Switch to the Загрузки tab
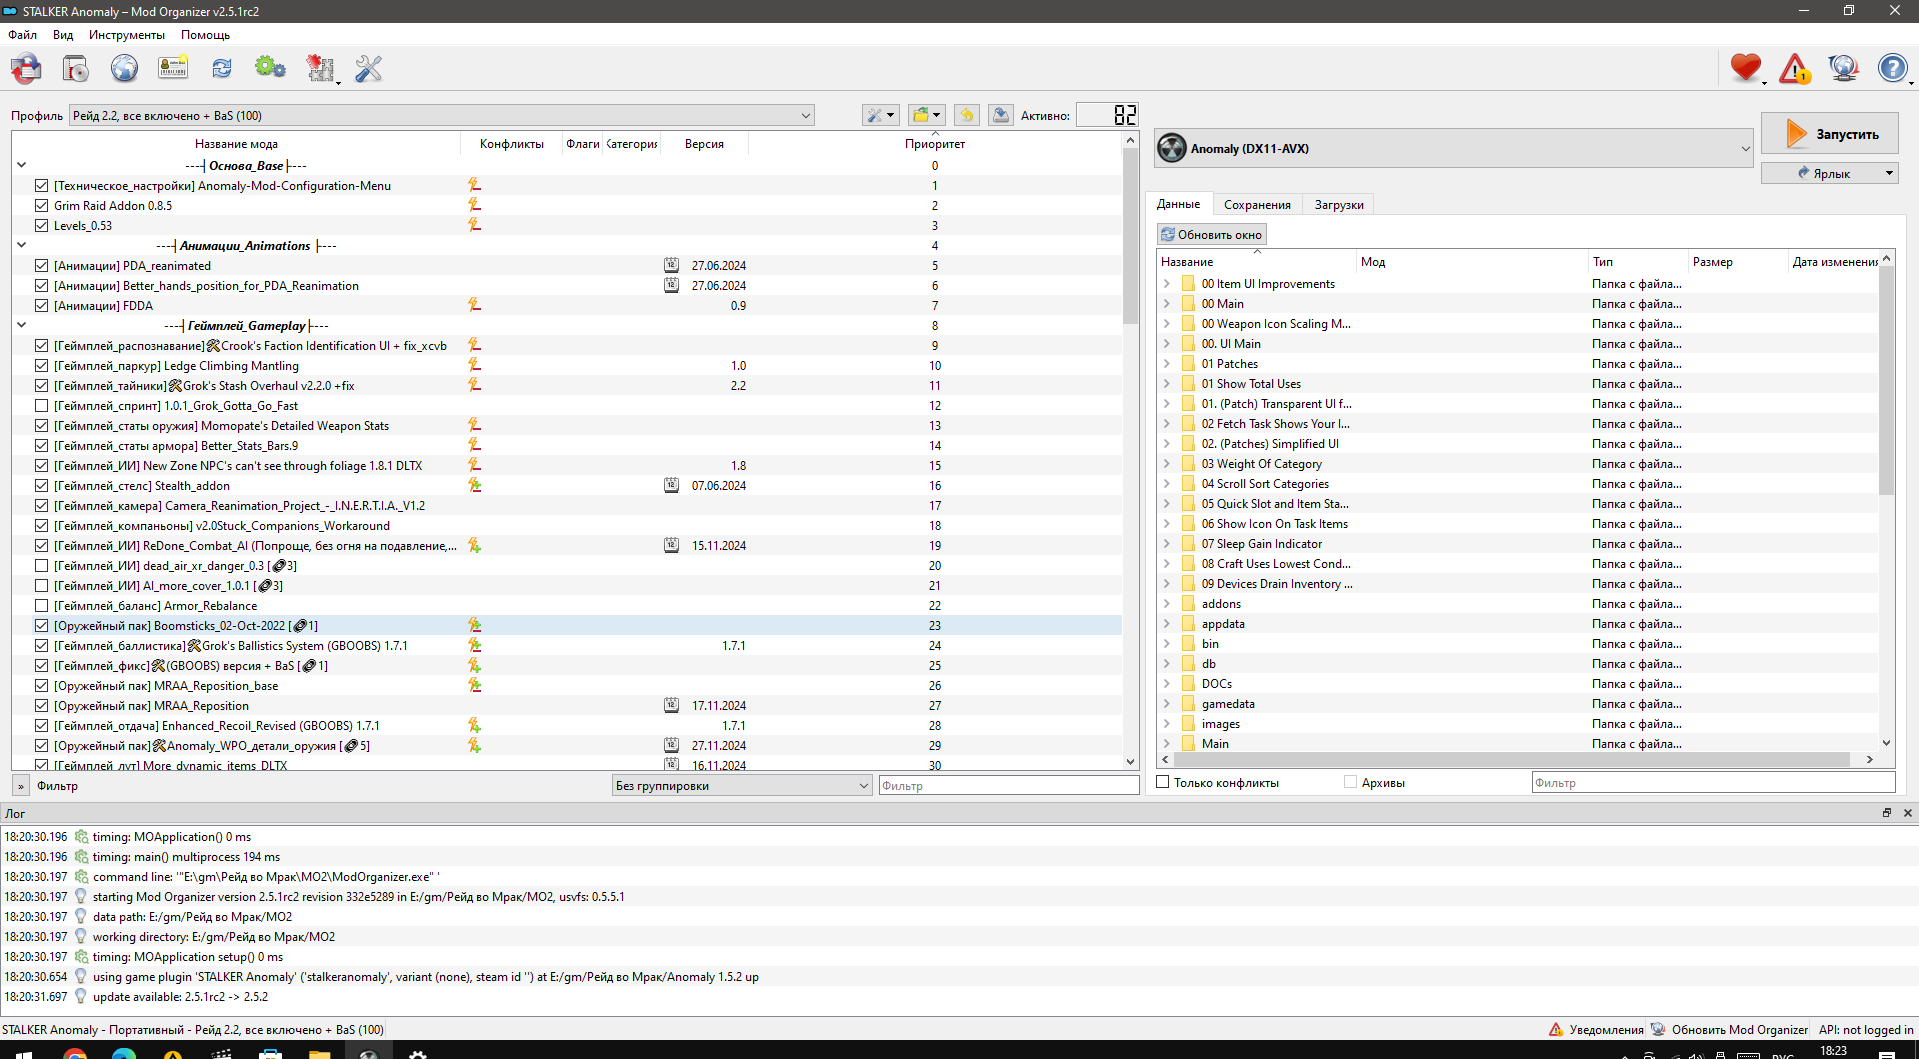Image resolution: width=1919 pixels, height=1059 pixels. [1339, 204]
